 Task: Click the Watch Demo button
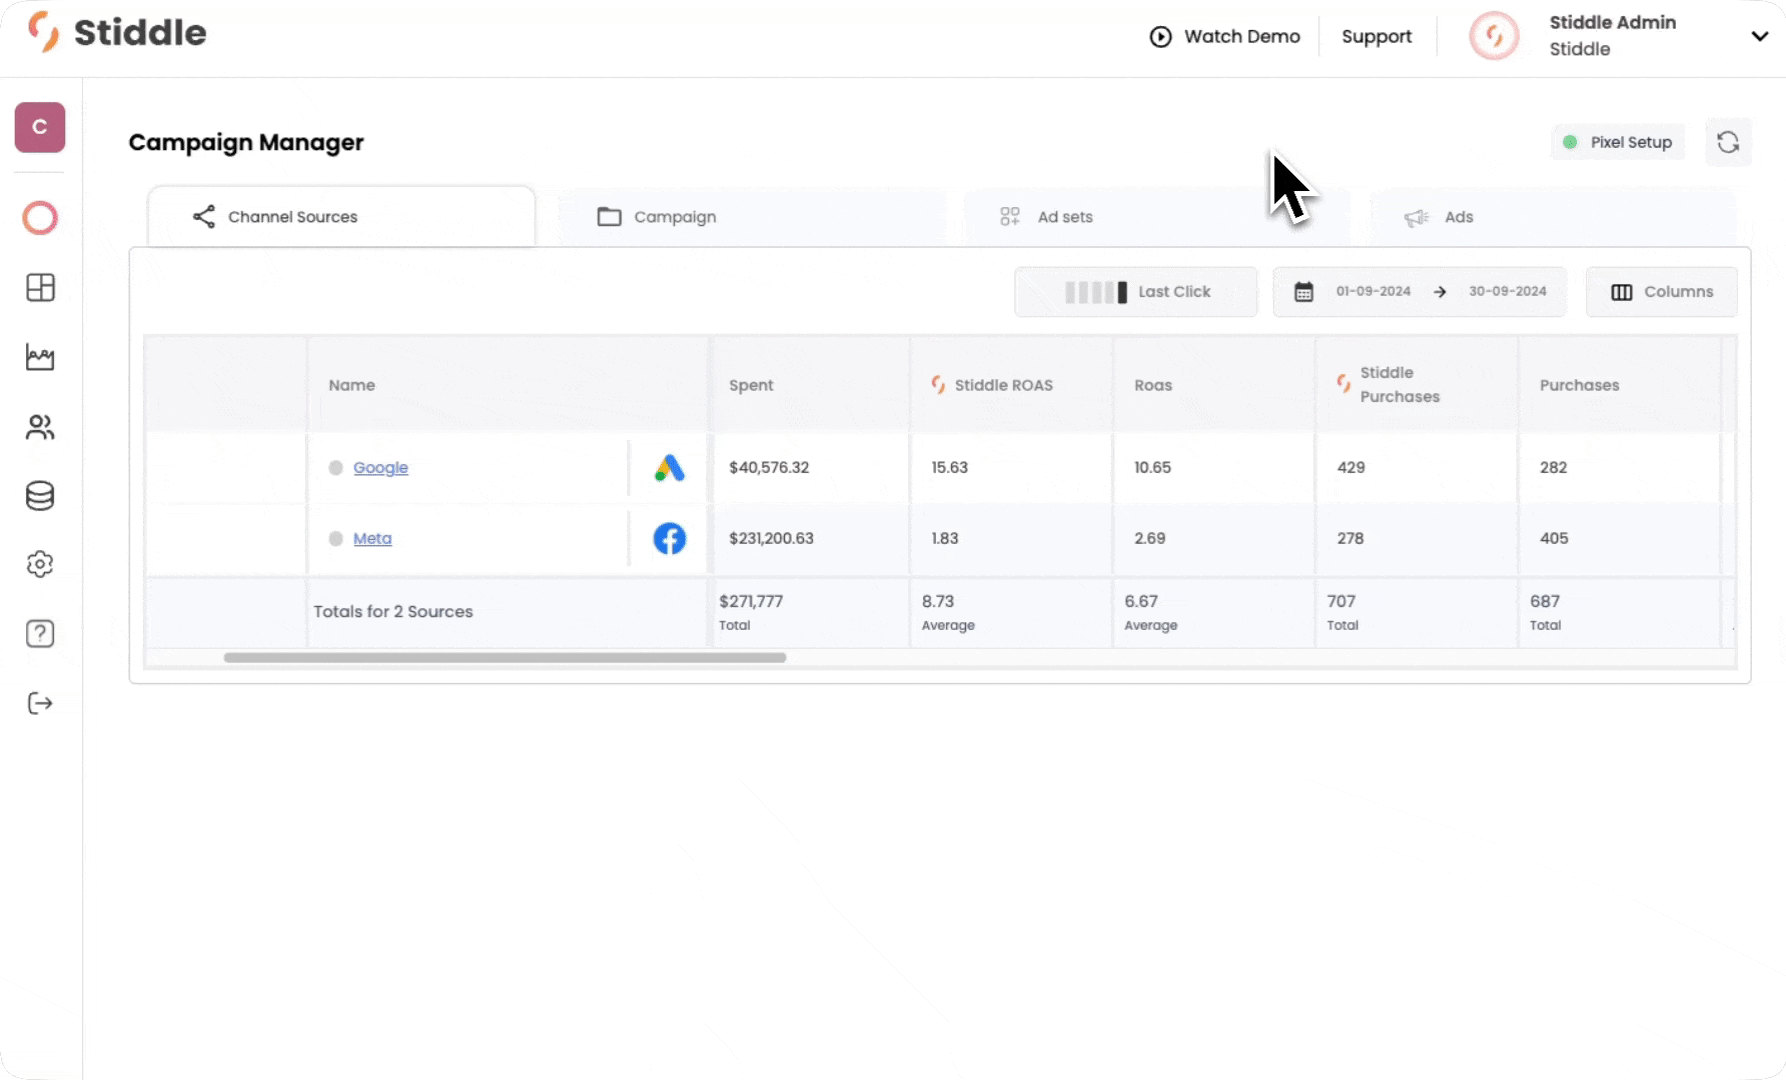[x=1225, y=37]
